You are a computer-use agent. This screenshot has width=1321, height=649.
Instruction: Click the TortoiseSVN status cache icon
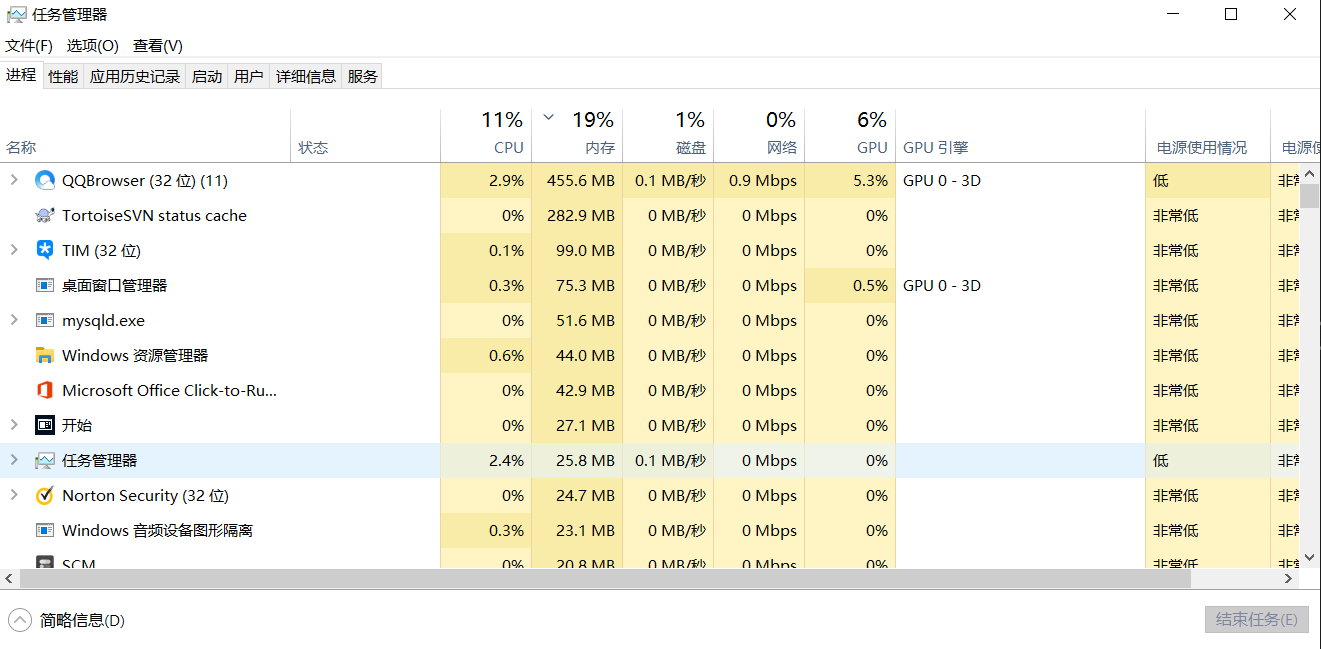[x=45, y=216]
